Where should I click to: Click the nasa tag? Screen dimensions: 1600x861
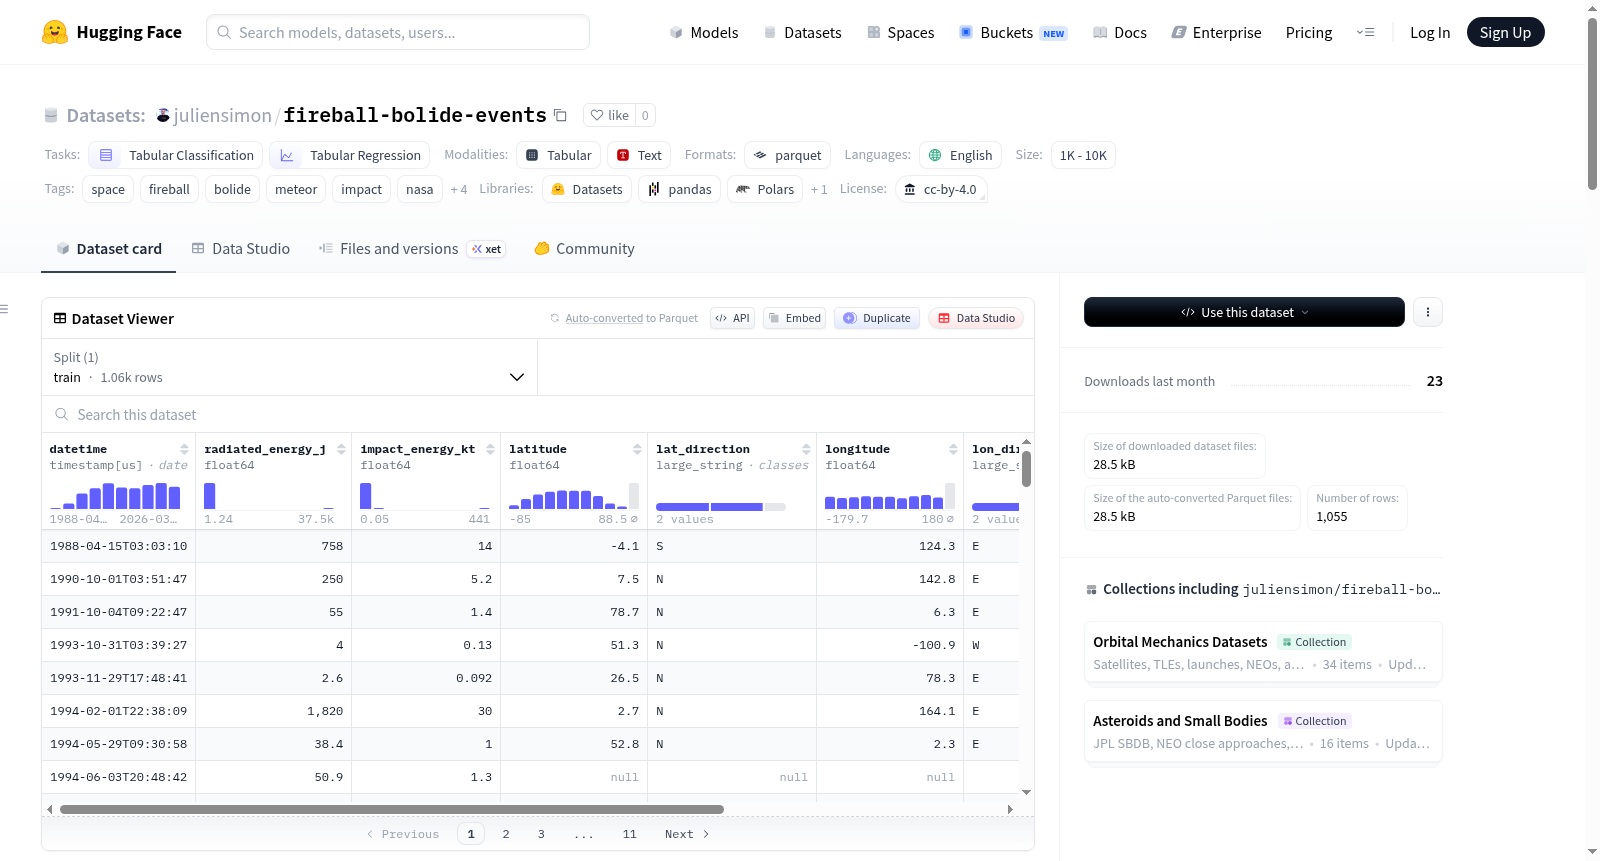420,189
